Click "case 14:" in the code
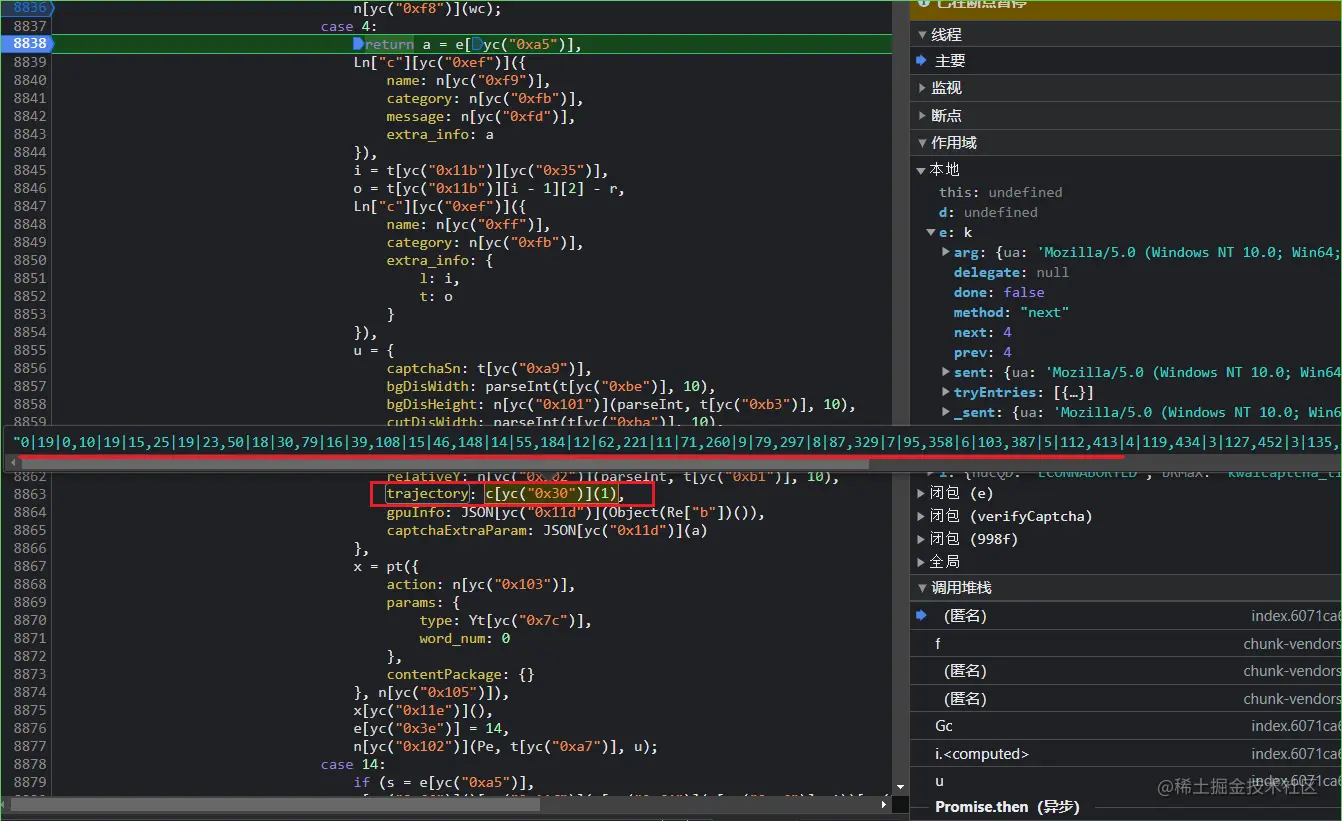The height and width of the screenshot is (821, 1342). [x=354, y=764]
